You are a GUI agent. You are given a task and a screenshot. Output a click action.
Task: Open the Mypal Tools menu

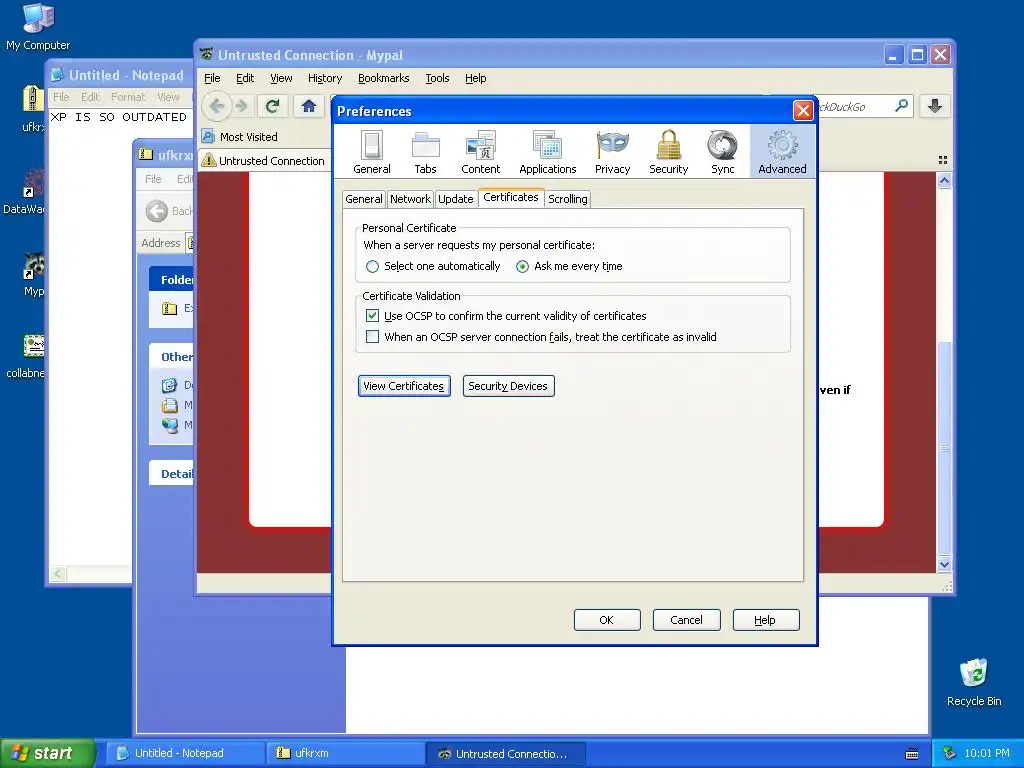[x=437, y=78]
